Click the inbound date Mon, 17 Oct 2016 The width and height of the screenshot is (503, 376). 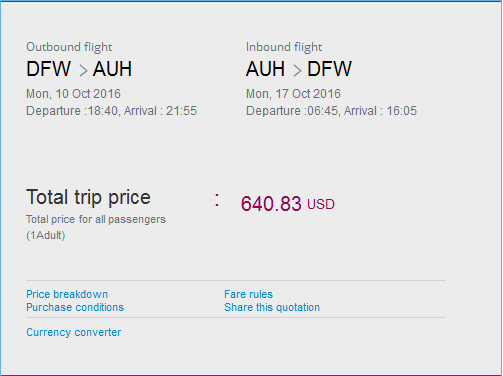(293, 94)
